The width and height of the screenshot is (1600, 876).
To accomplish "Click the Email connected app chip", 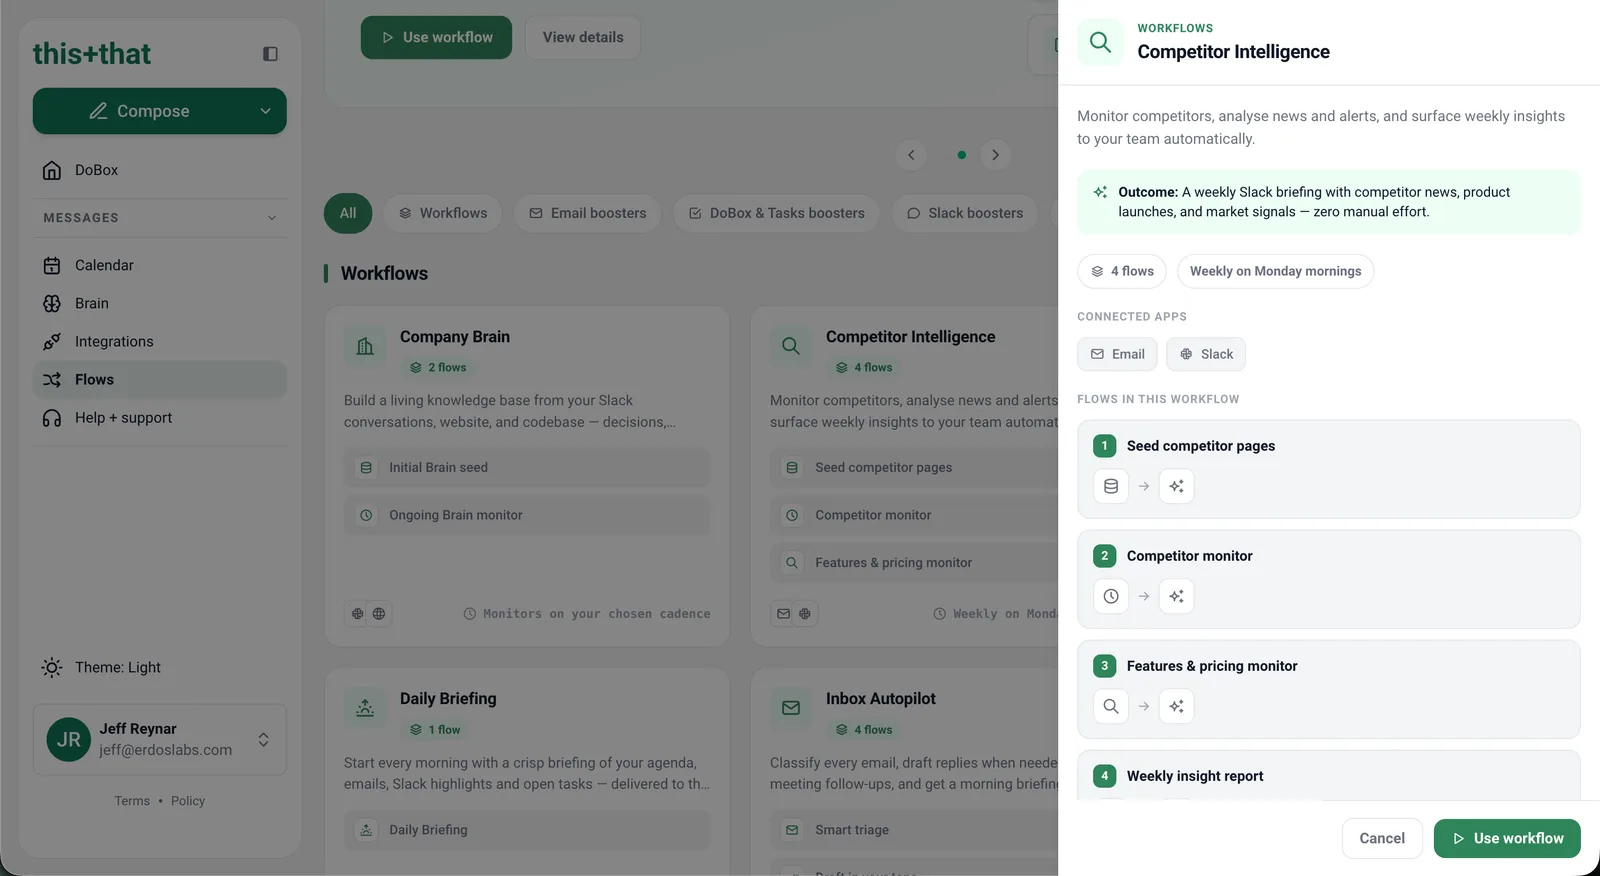I will tap(1117, 354).
